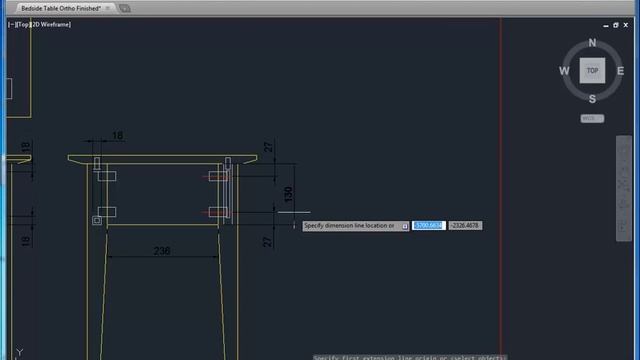Screen dimensions: 640x360
Task: Select the 236 dimension text
Action: 162,251
